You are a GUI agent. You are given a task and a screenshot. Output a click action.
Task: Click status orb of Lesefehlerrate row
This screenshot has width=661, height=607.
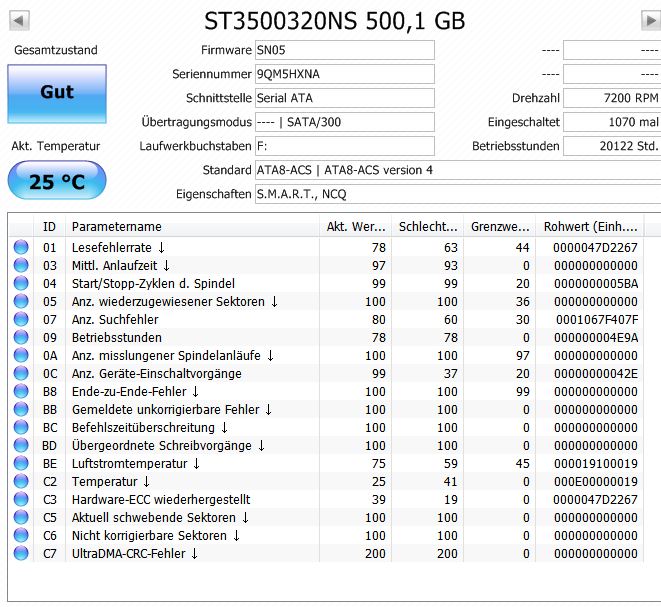pyautogui.click(x=21, y=247)
